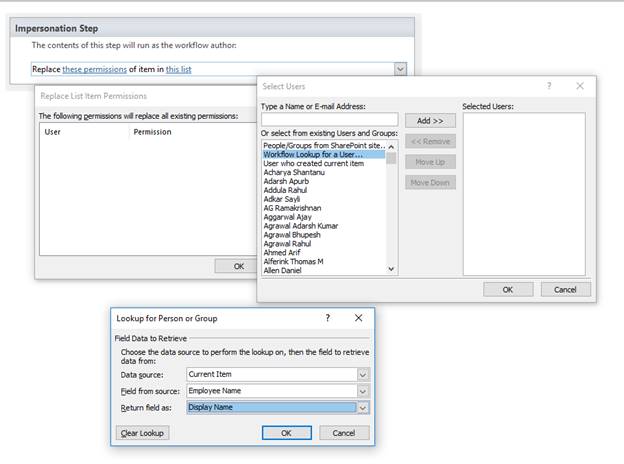Click Cancel in the Select Users dialog
Screen dimensions: 624x464
(x=566, y=290)
